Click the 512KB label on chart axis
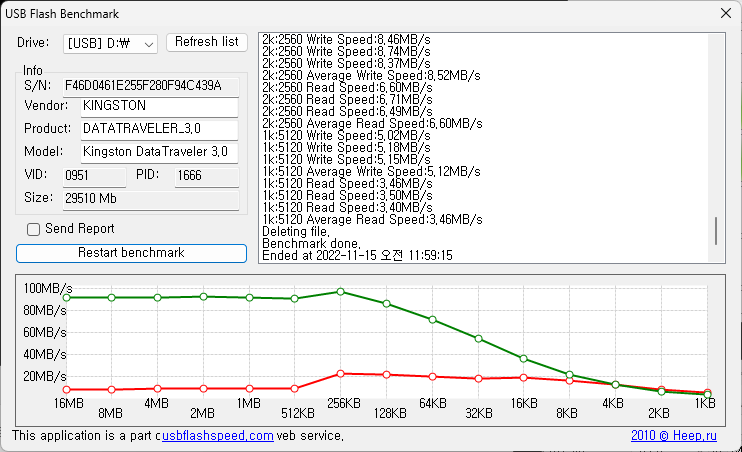Screen dimensions: 742x452 [298, 414]
